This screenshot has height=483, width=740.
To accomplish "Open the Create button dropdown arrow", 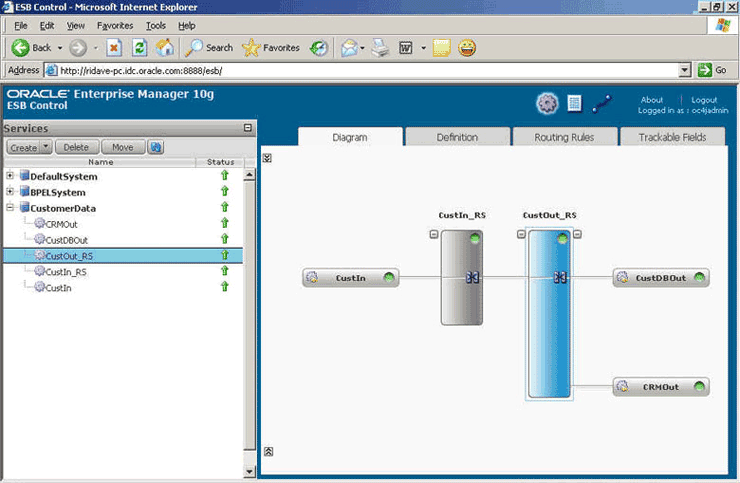I will click(x=45, y=147).
